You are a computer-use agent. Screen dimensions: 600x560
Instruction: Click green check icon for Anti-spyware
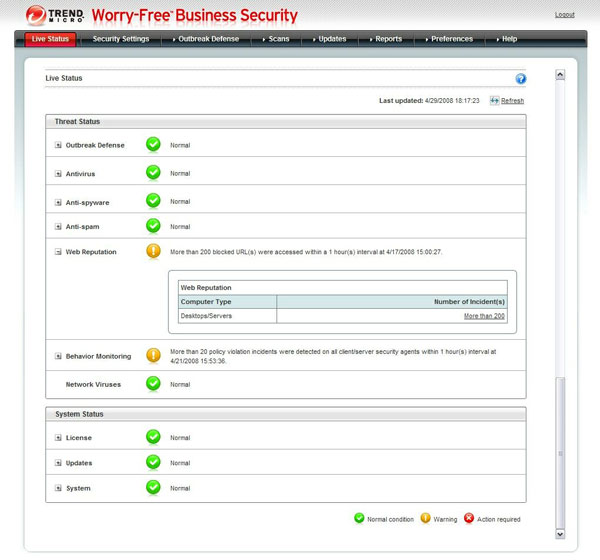tap(153, 201)
